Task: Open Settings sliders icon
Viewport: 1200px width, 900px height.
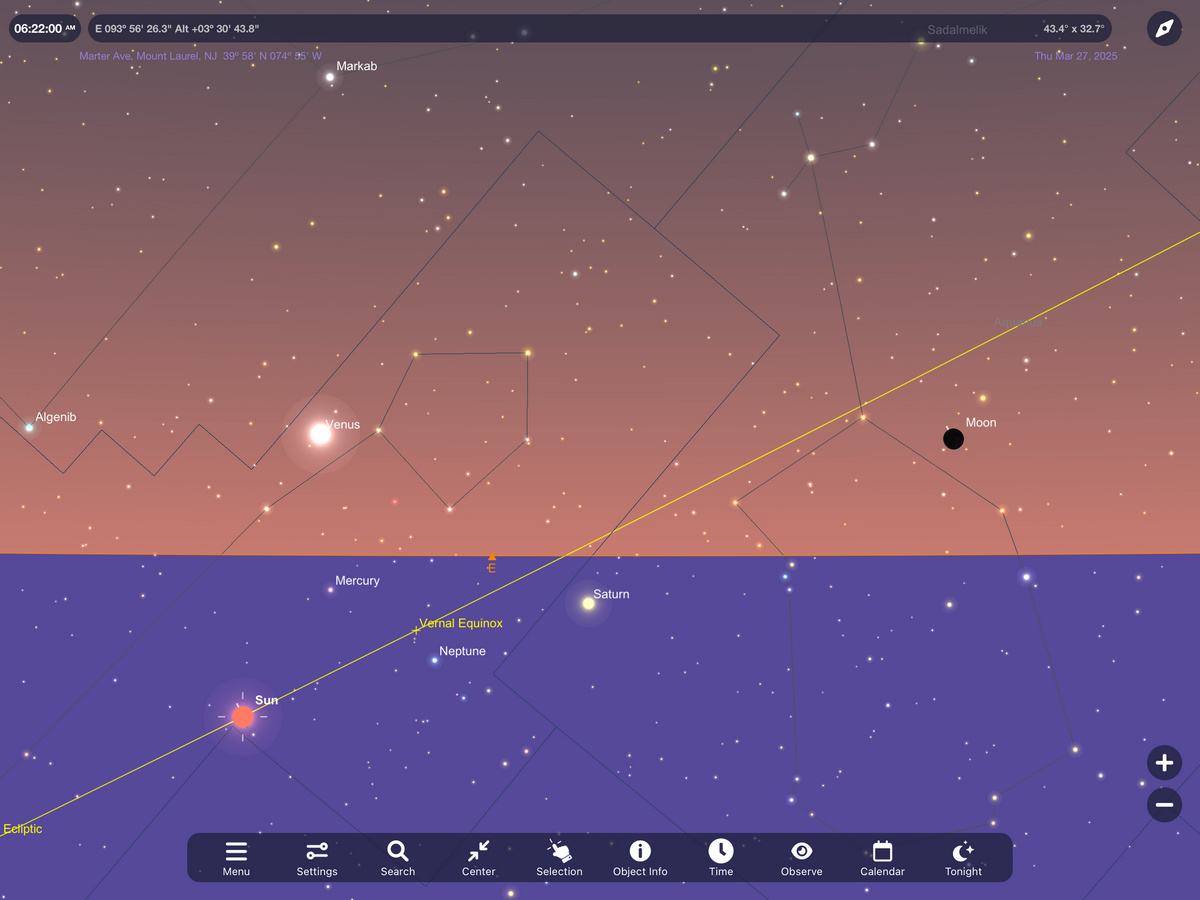Action: 317,851
